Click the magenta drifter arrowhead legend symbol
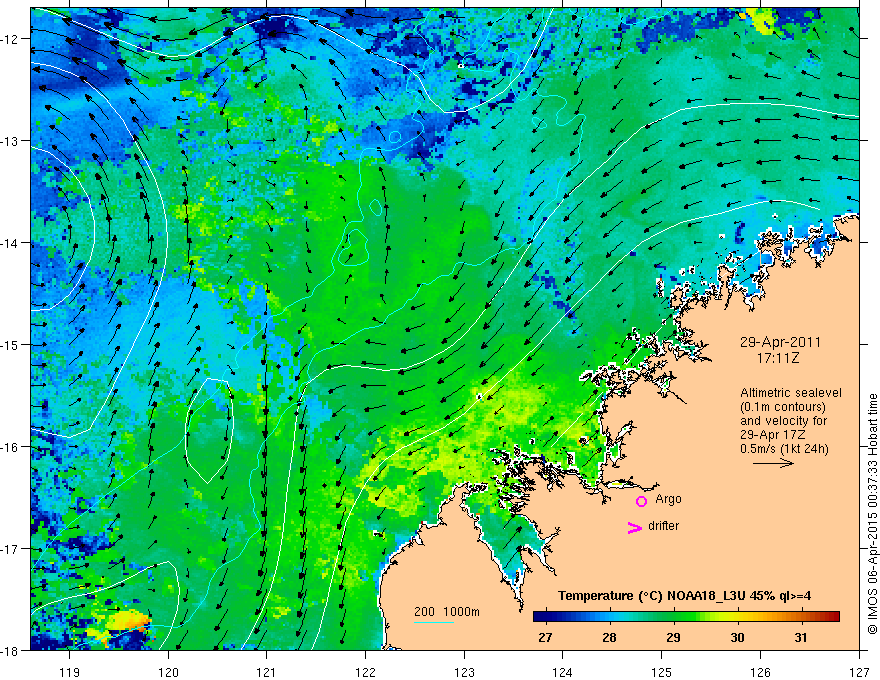 (x=635, y=527)
